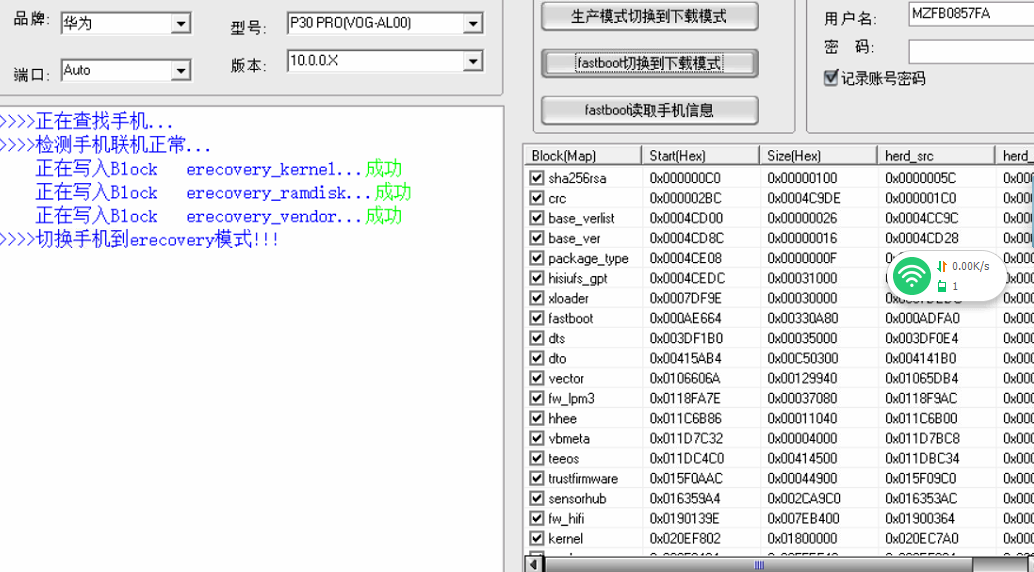Screen dimensions: 1034x572
Task: Click 生产模式切换到下载模式 button
Action: pos(650,16)
